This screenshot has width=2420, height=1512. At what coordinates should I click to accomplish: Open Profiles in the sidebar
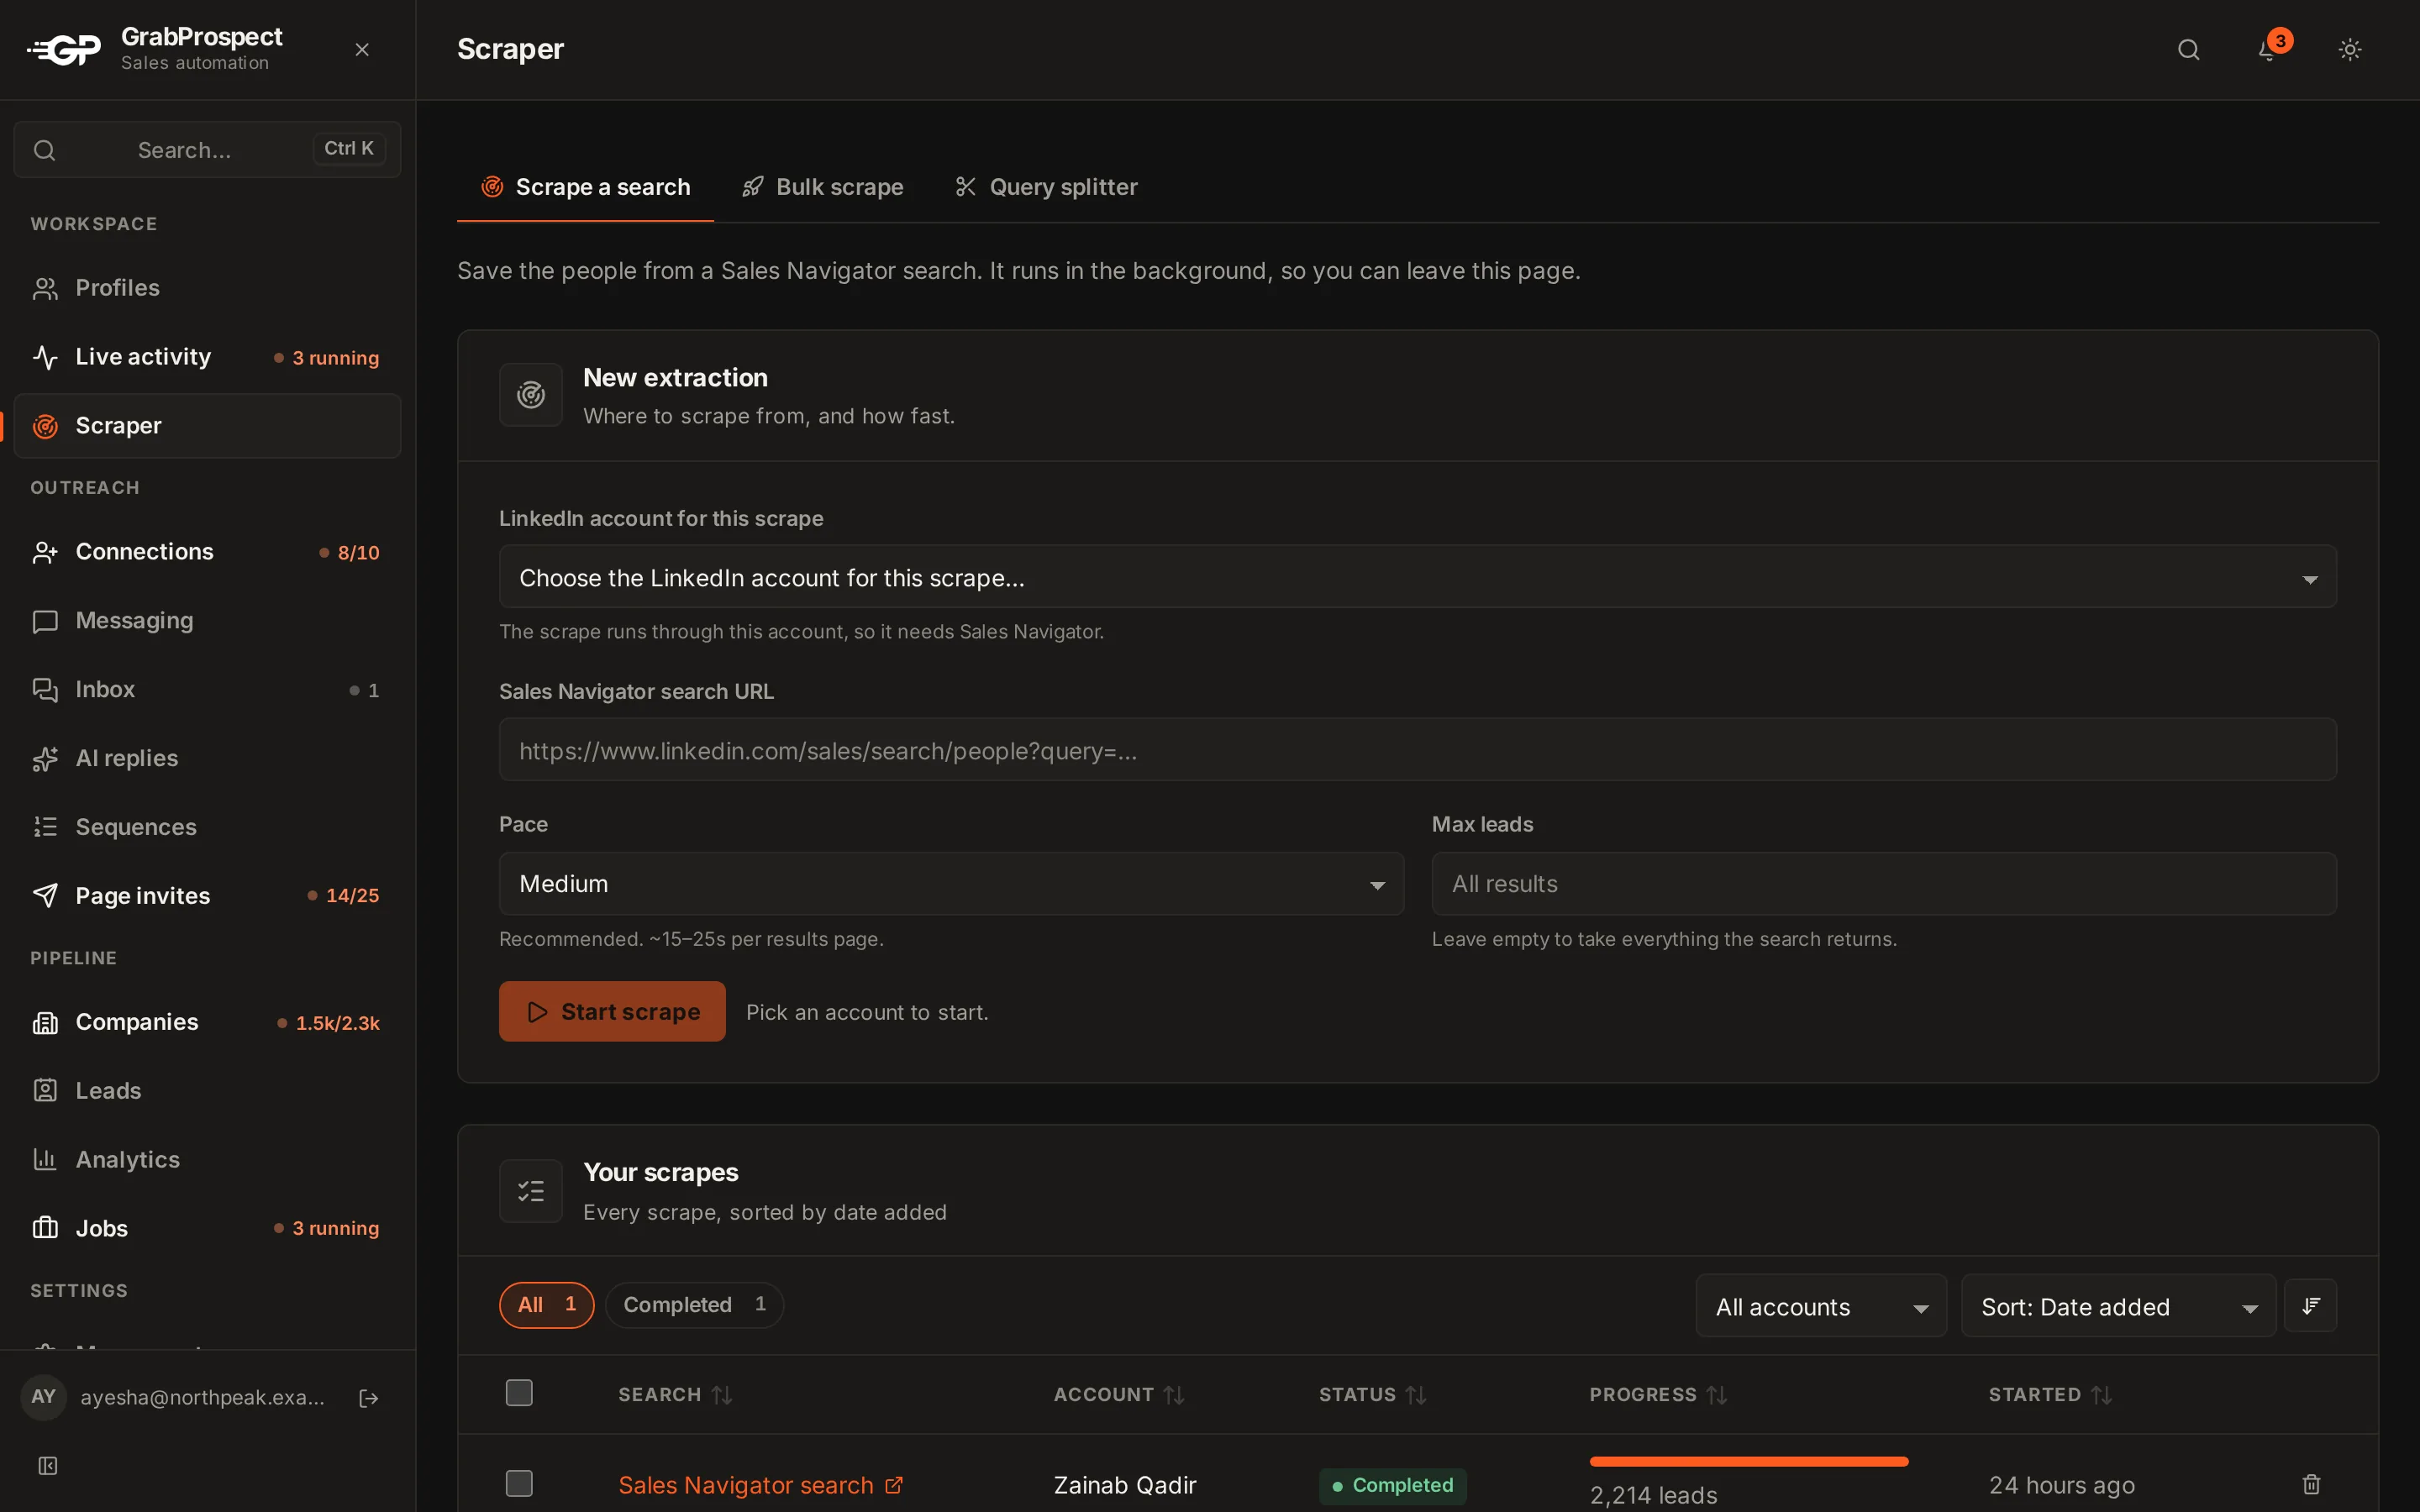click(207, 288)
